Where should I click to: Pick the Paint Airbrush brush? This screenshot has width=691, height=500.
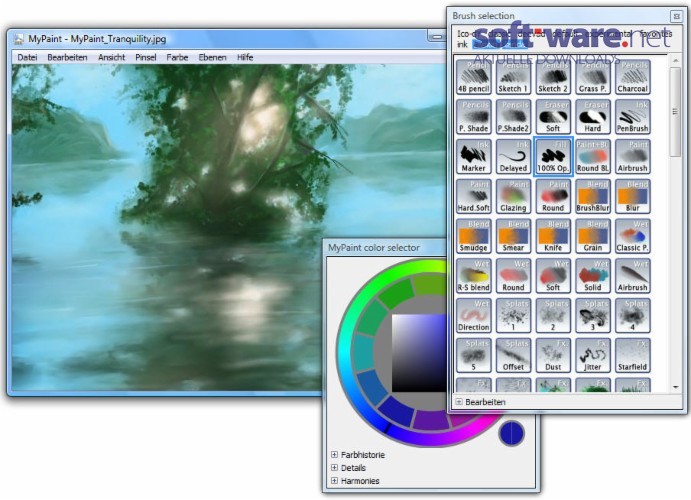pos(632,156)
